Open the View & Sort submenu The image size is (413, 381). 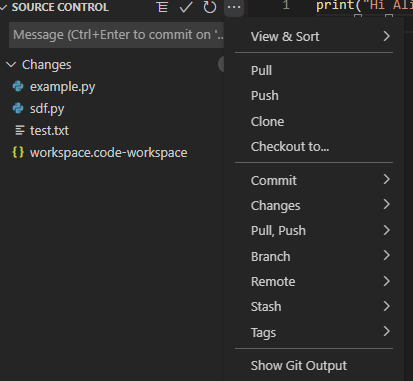314,36
